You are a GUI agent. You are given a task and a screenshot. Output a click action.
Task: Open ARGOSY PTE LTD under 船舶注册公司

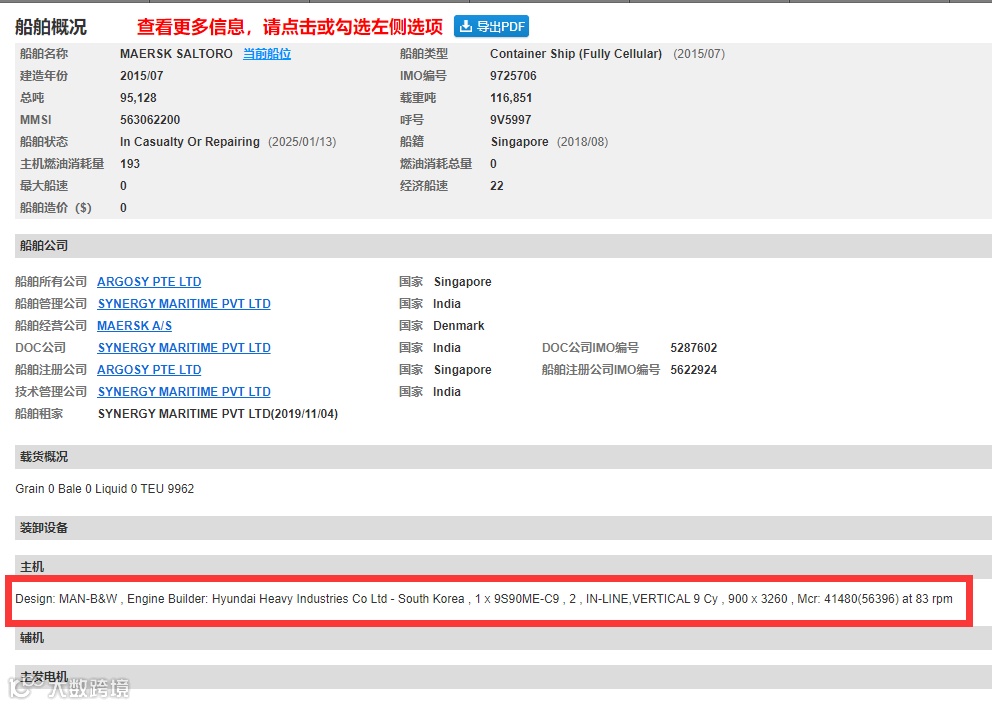pos(149,369)
